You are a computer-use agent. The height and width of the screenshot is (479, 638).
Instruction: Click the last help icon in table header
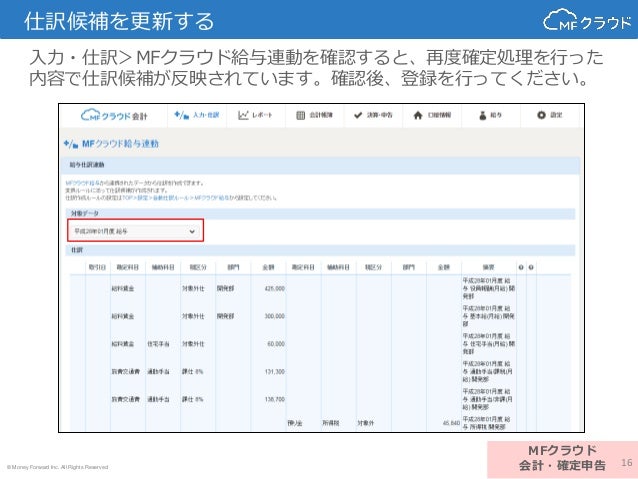coord(531,267)
